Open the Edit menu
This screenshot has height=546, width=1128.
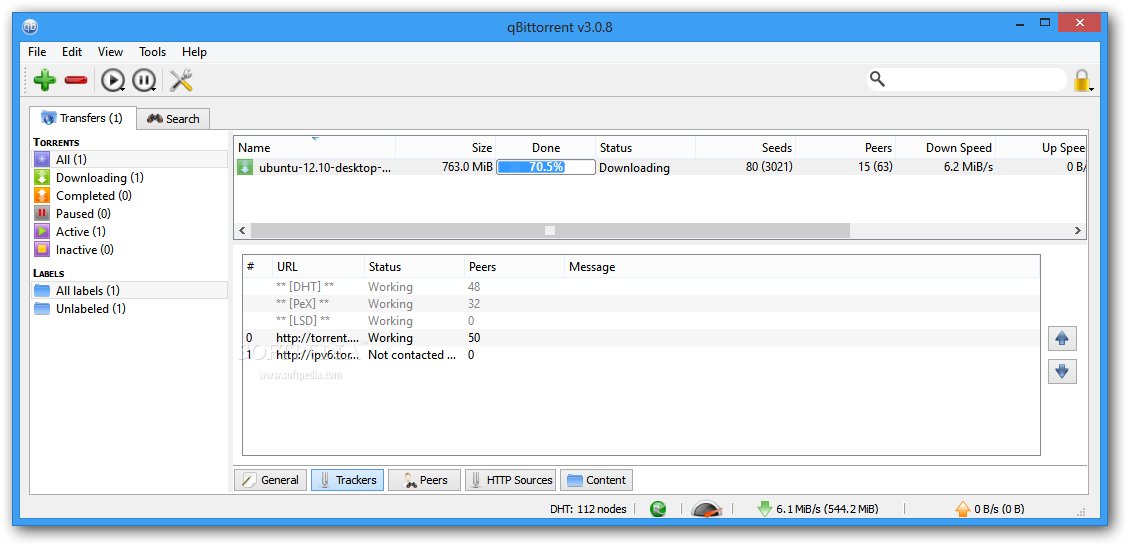pyautogui.click(x=72, y=52)
